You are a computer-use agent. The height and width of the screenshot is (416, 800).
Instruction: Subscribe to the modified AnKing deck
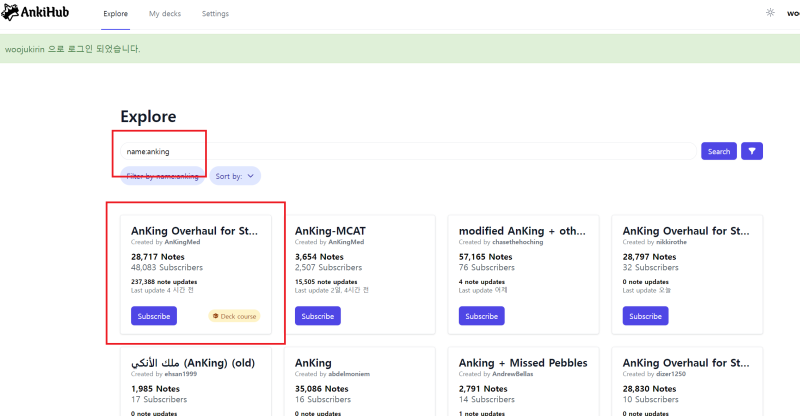click(482, 316)
